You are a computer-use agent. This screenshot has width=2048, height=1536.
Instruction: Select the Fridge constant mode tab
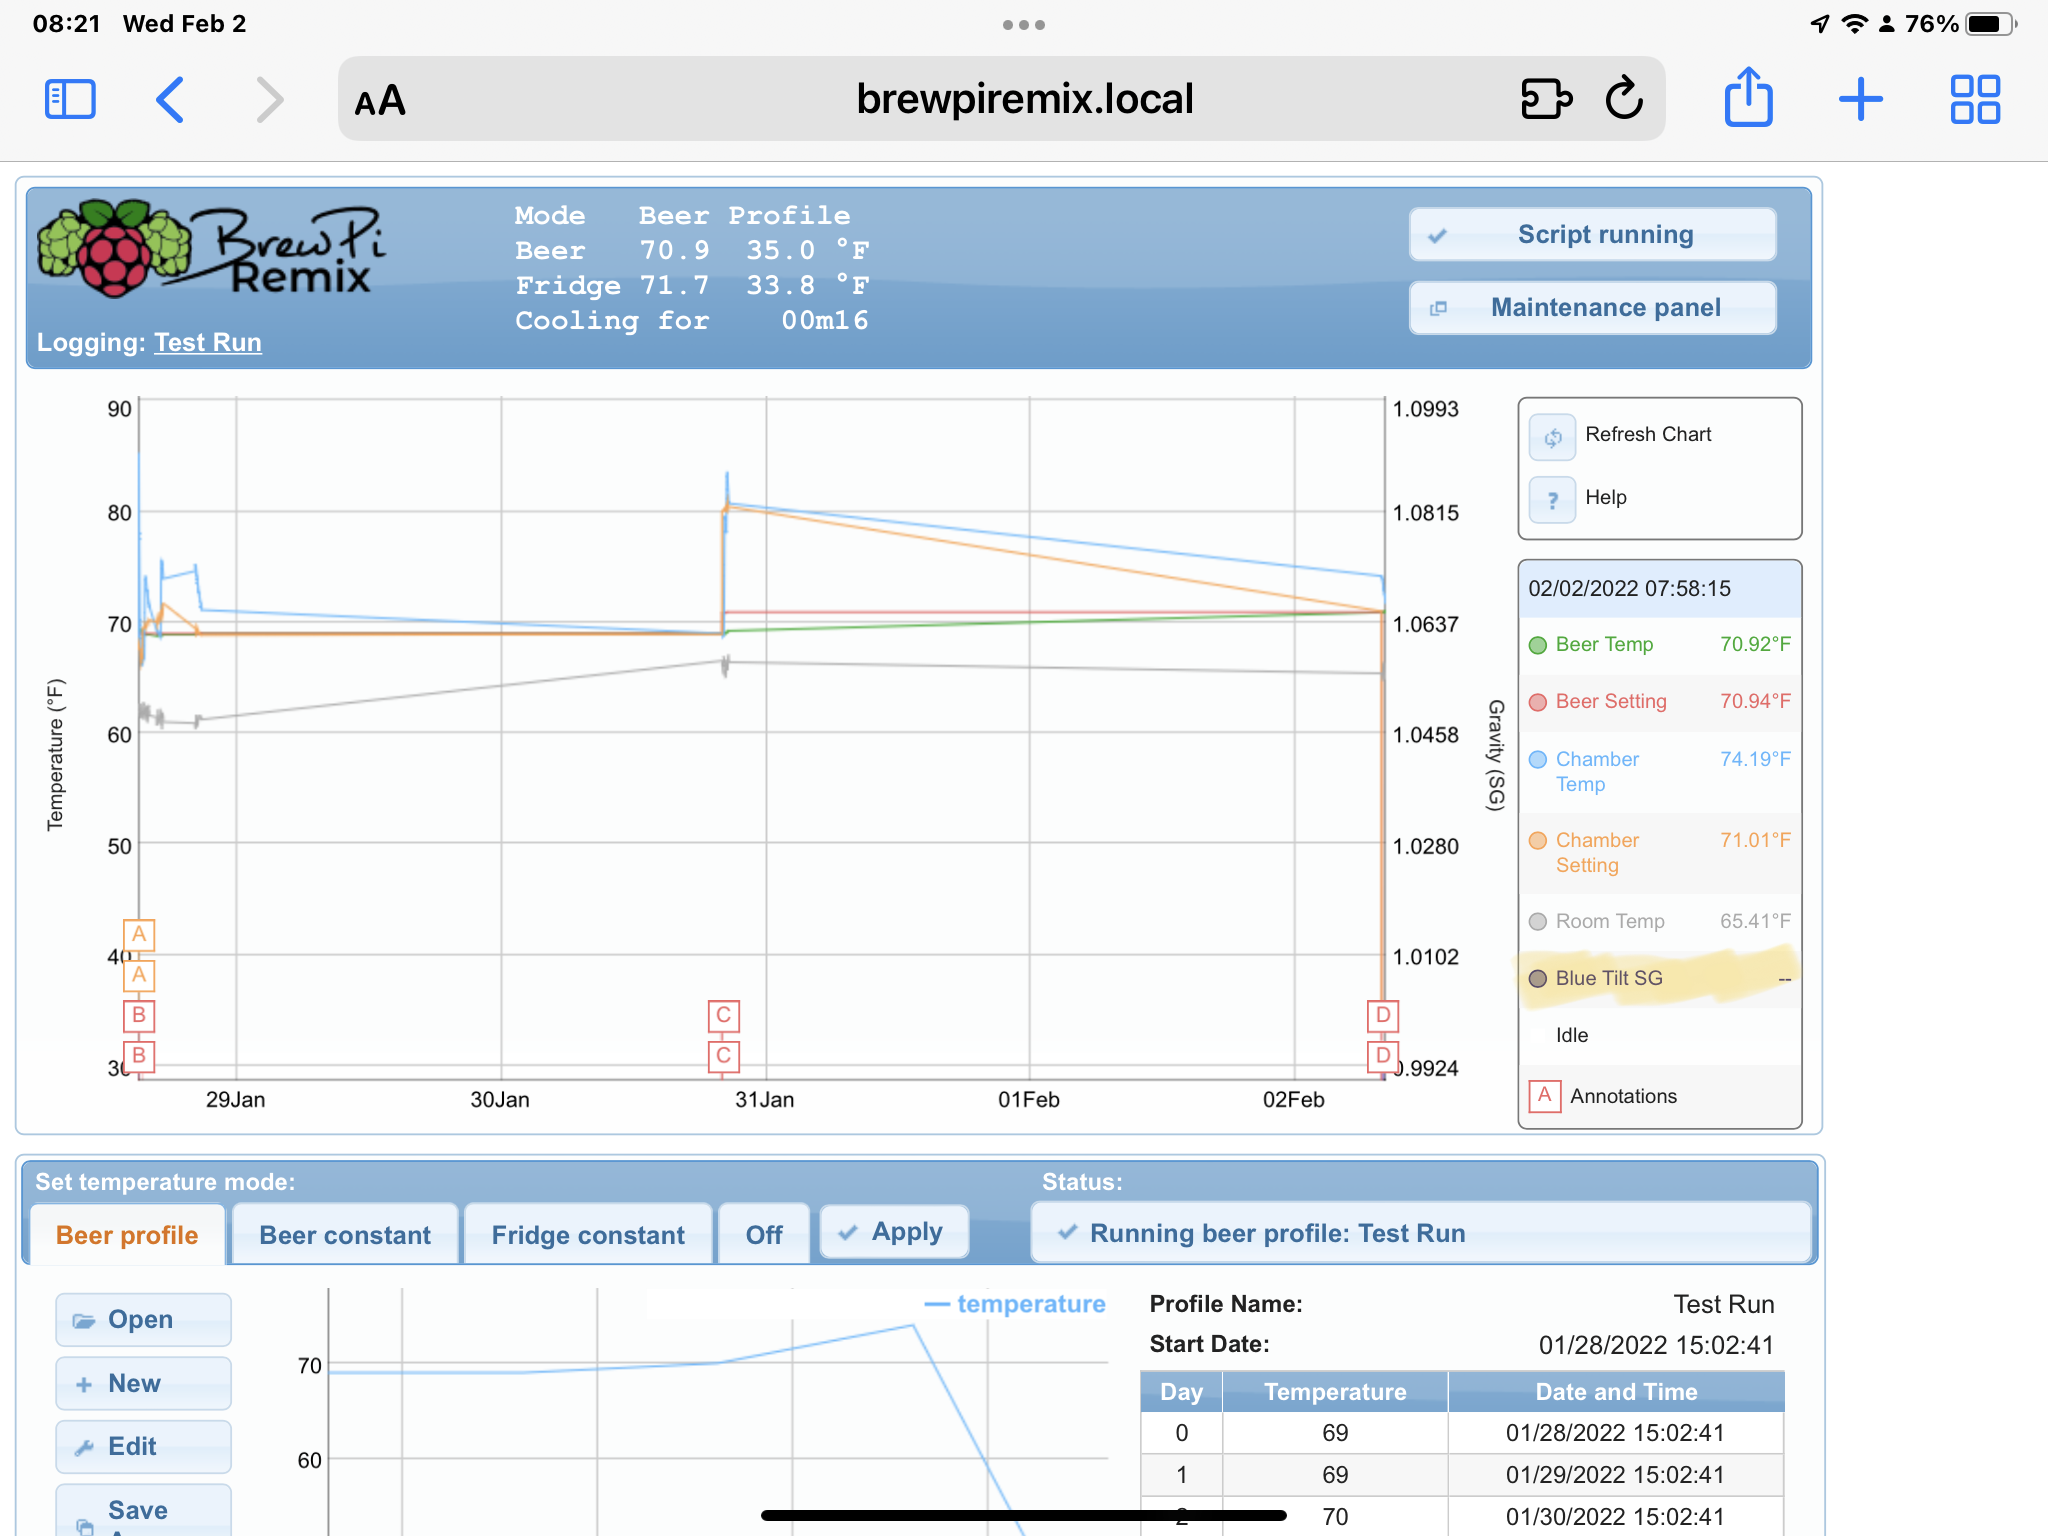(588, 1235)
